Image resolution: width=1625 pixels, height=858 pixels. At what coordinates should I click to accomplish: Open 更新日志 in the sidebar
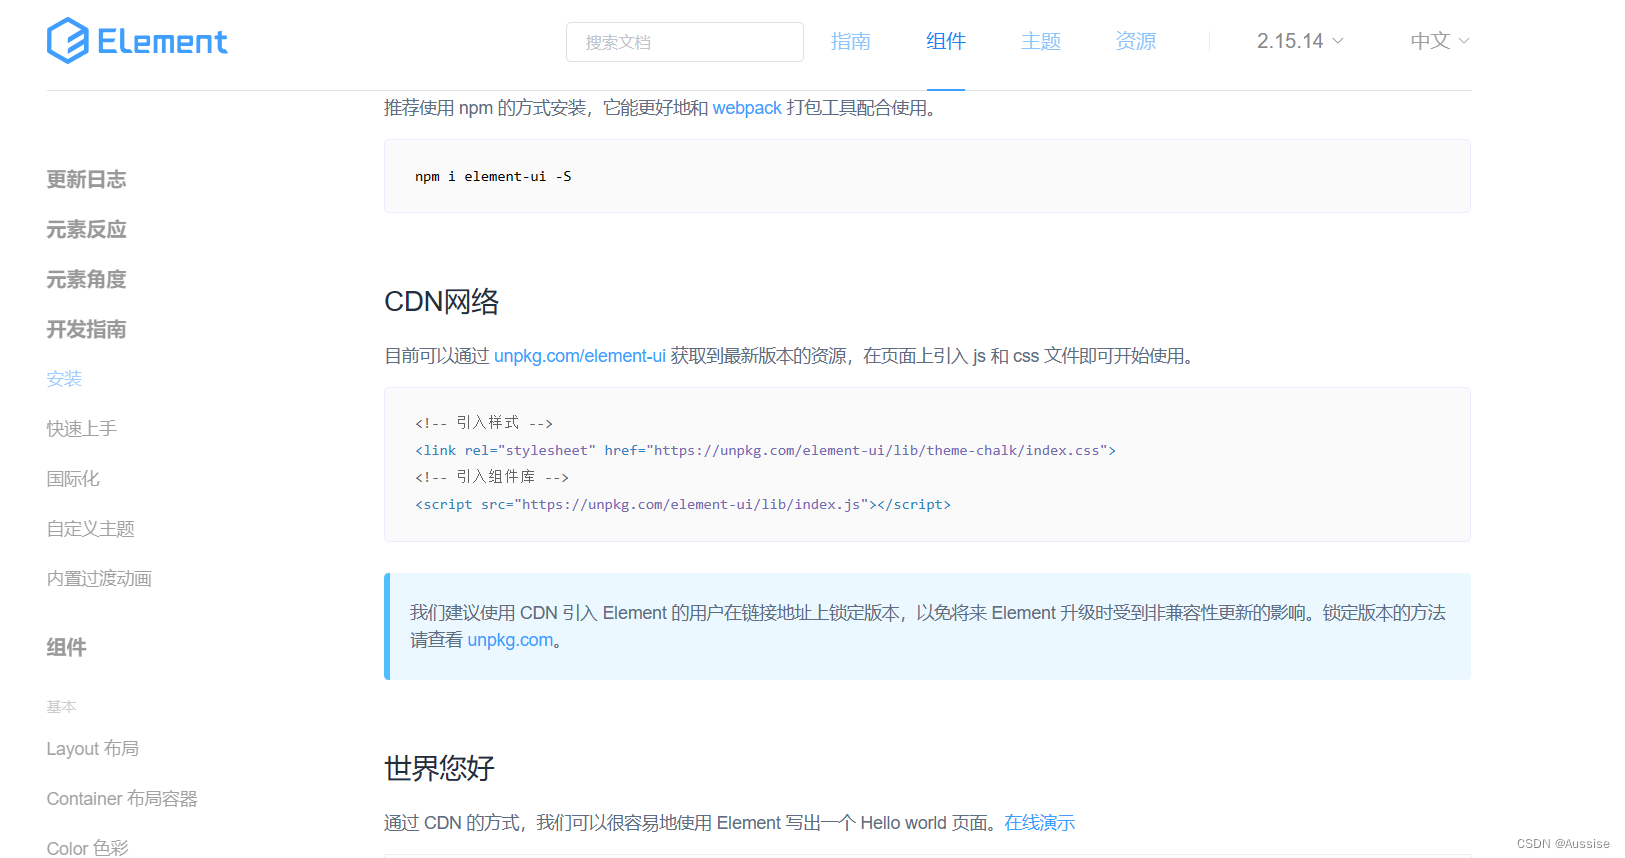[86, 179]
